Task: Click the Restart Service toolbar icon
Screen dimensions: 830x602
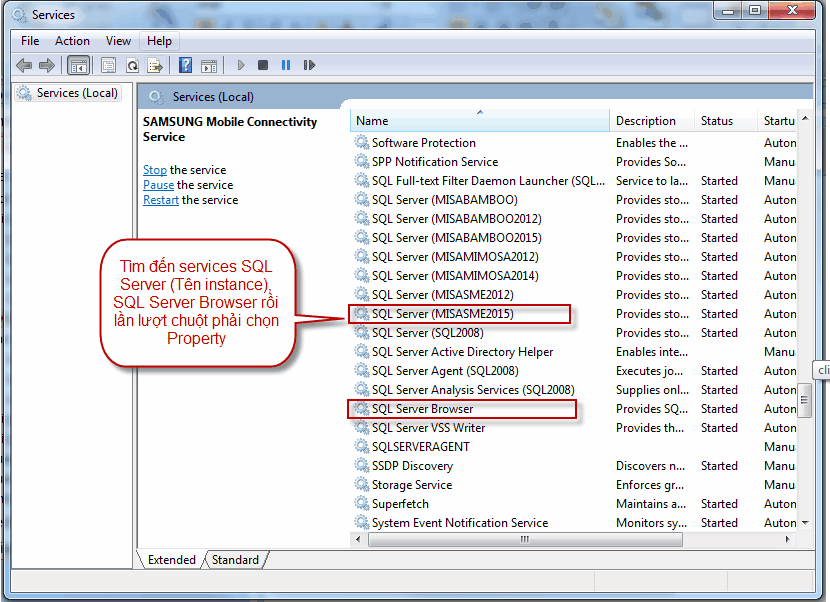Action: (x=309, y=65)
